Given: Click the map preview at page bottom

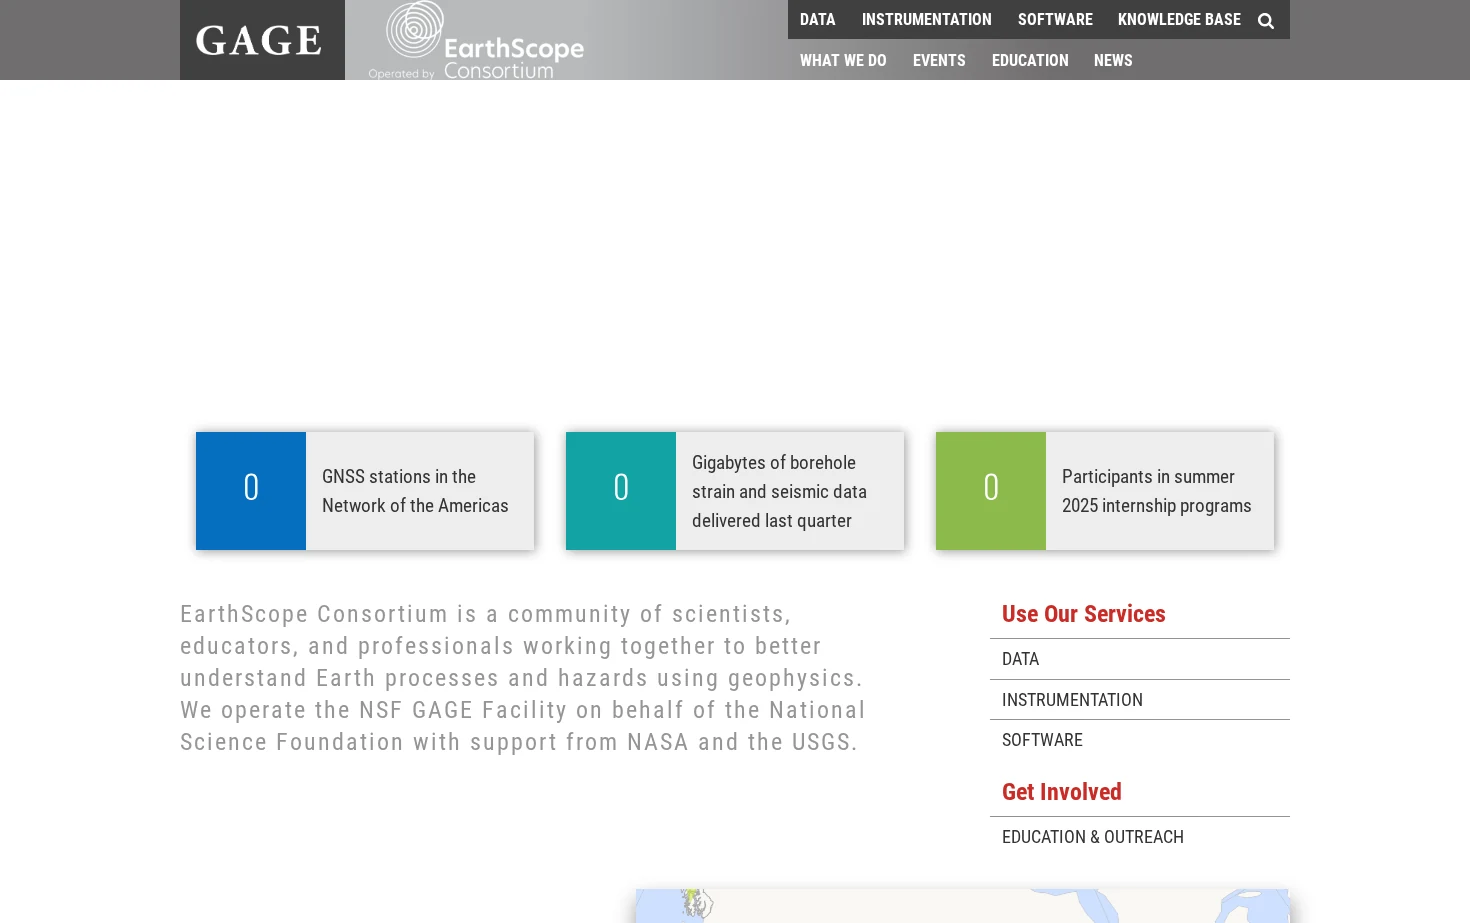Looking at the screenshot, I should [x=962, y=906].
